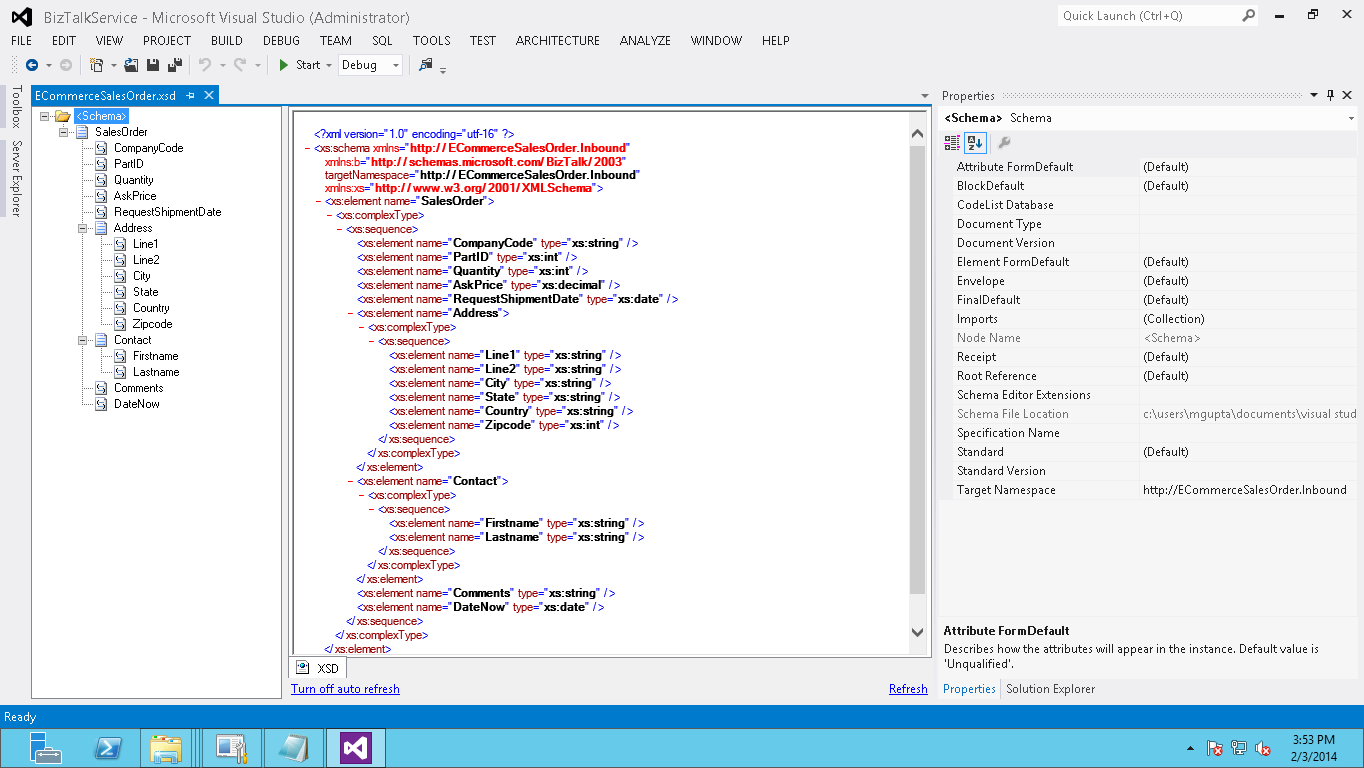Collapse the Address tree node
Viewport: 1364px width, 768px height.
pyautogui.click(x=84, y=228)
